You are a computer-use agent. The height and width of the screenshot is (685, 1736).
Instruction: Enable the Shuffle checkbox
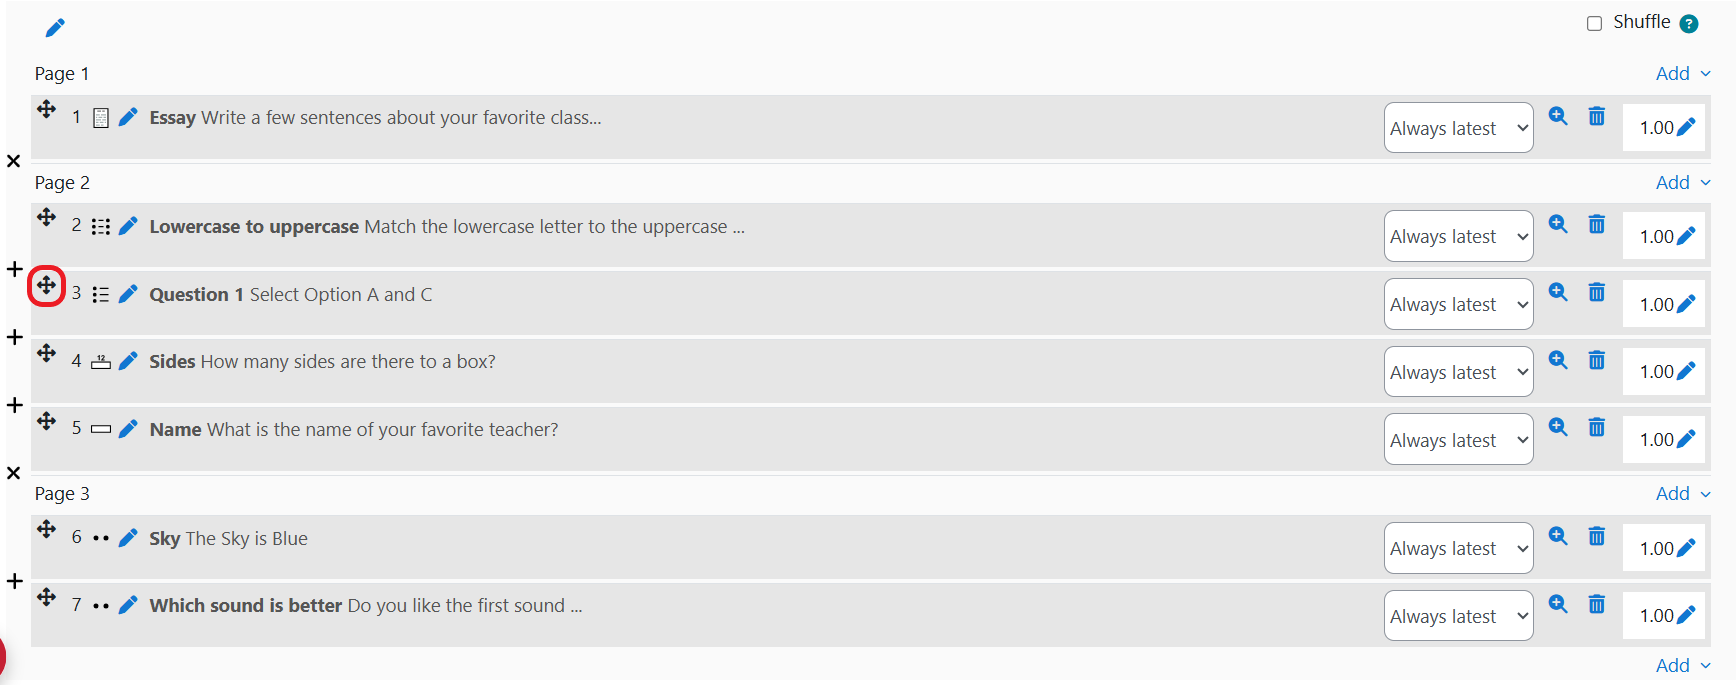pos(1594,24)
